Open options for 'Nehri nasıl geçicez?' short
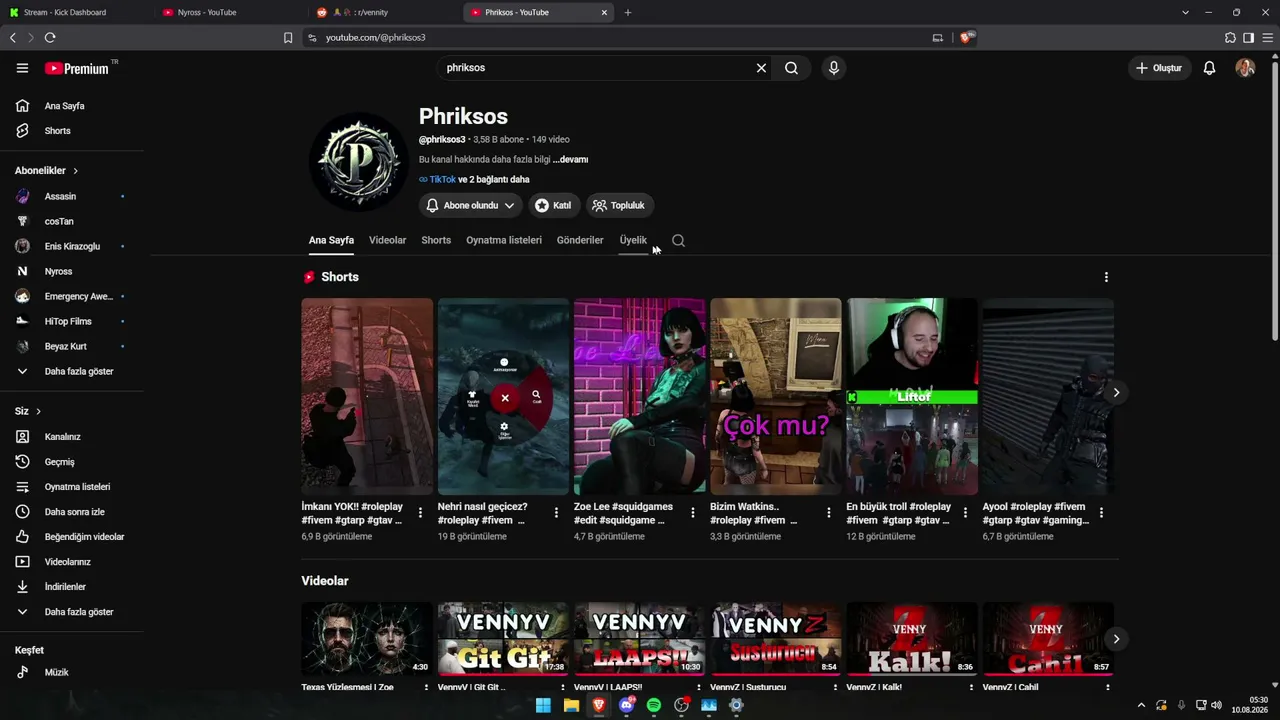Screen dimensions: 1280x720 [x=556, y=513]
